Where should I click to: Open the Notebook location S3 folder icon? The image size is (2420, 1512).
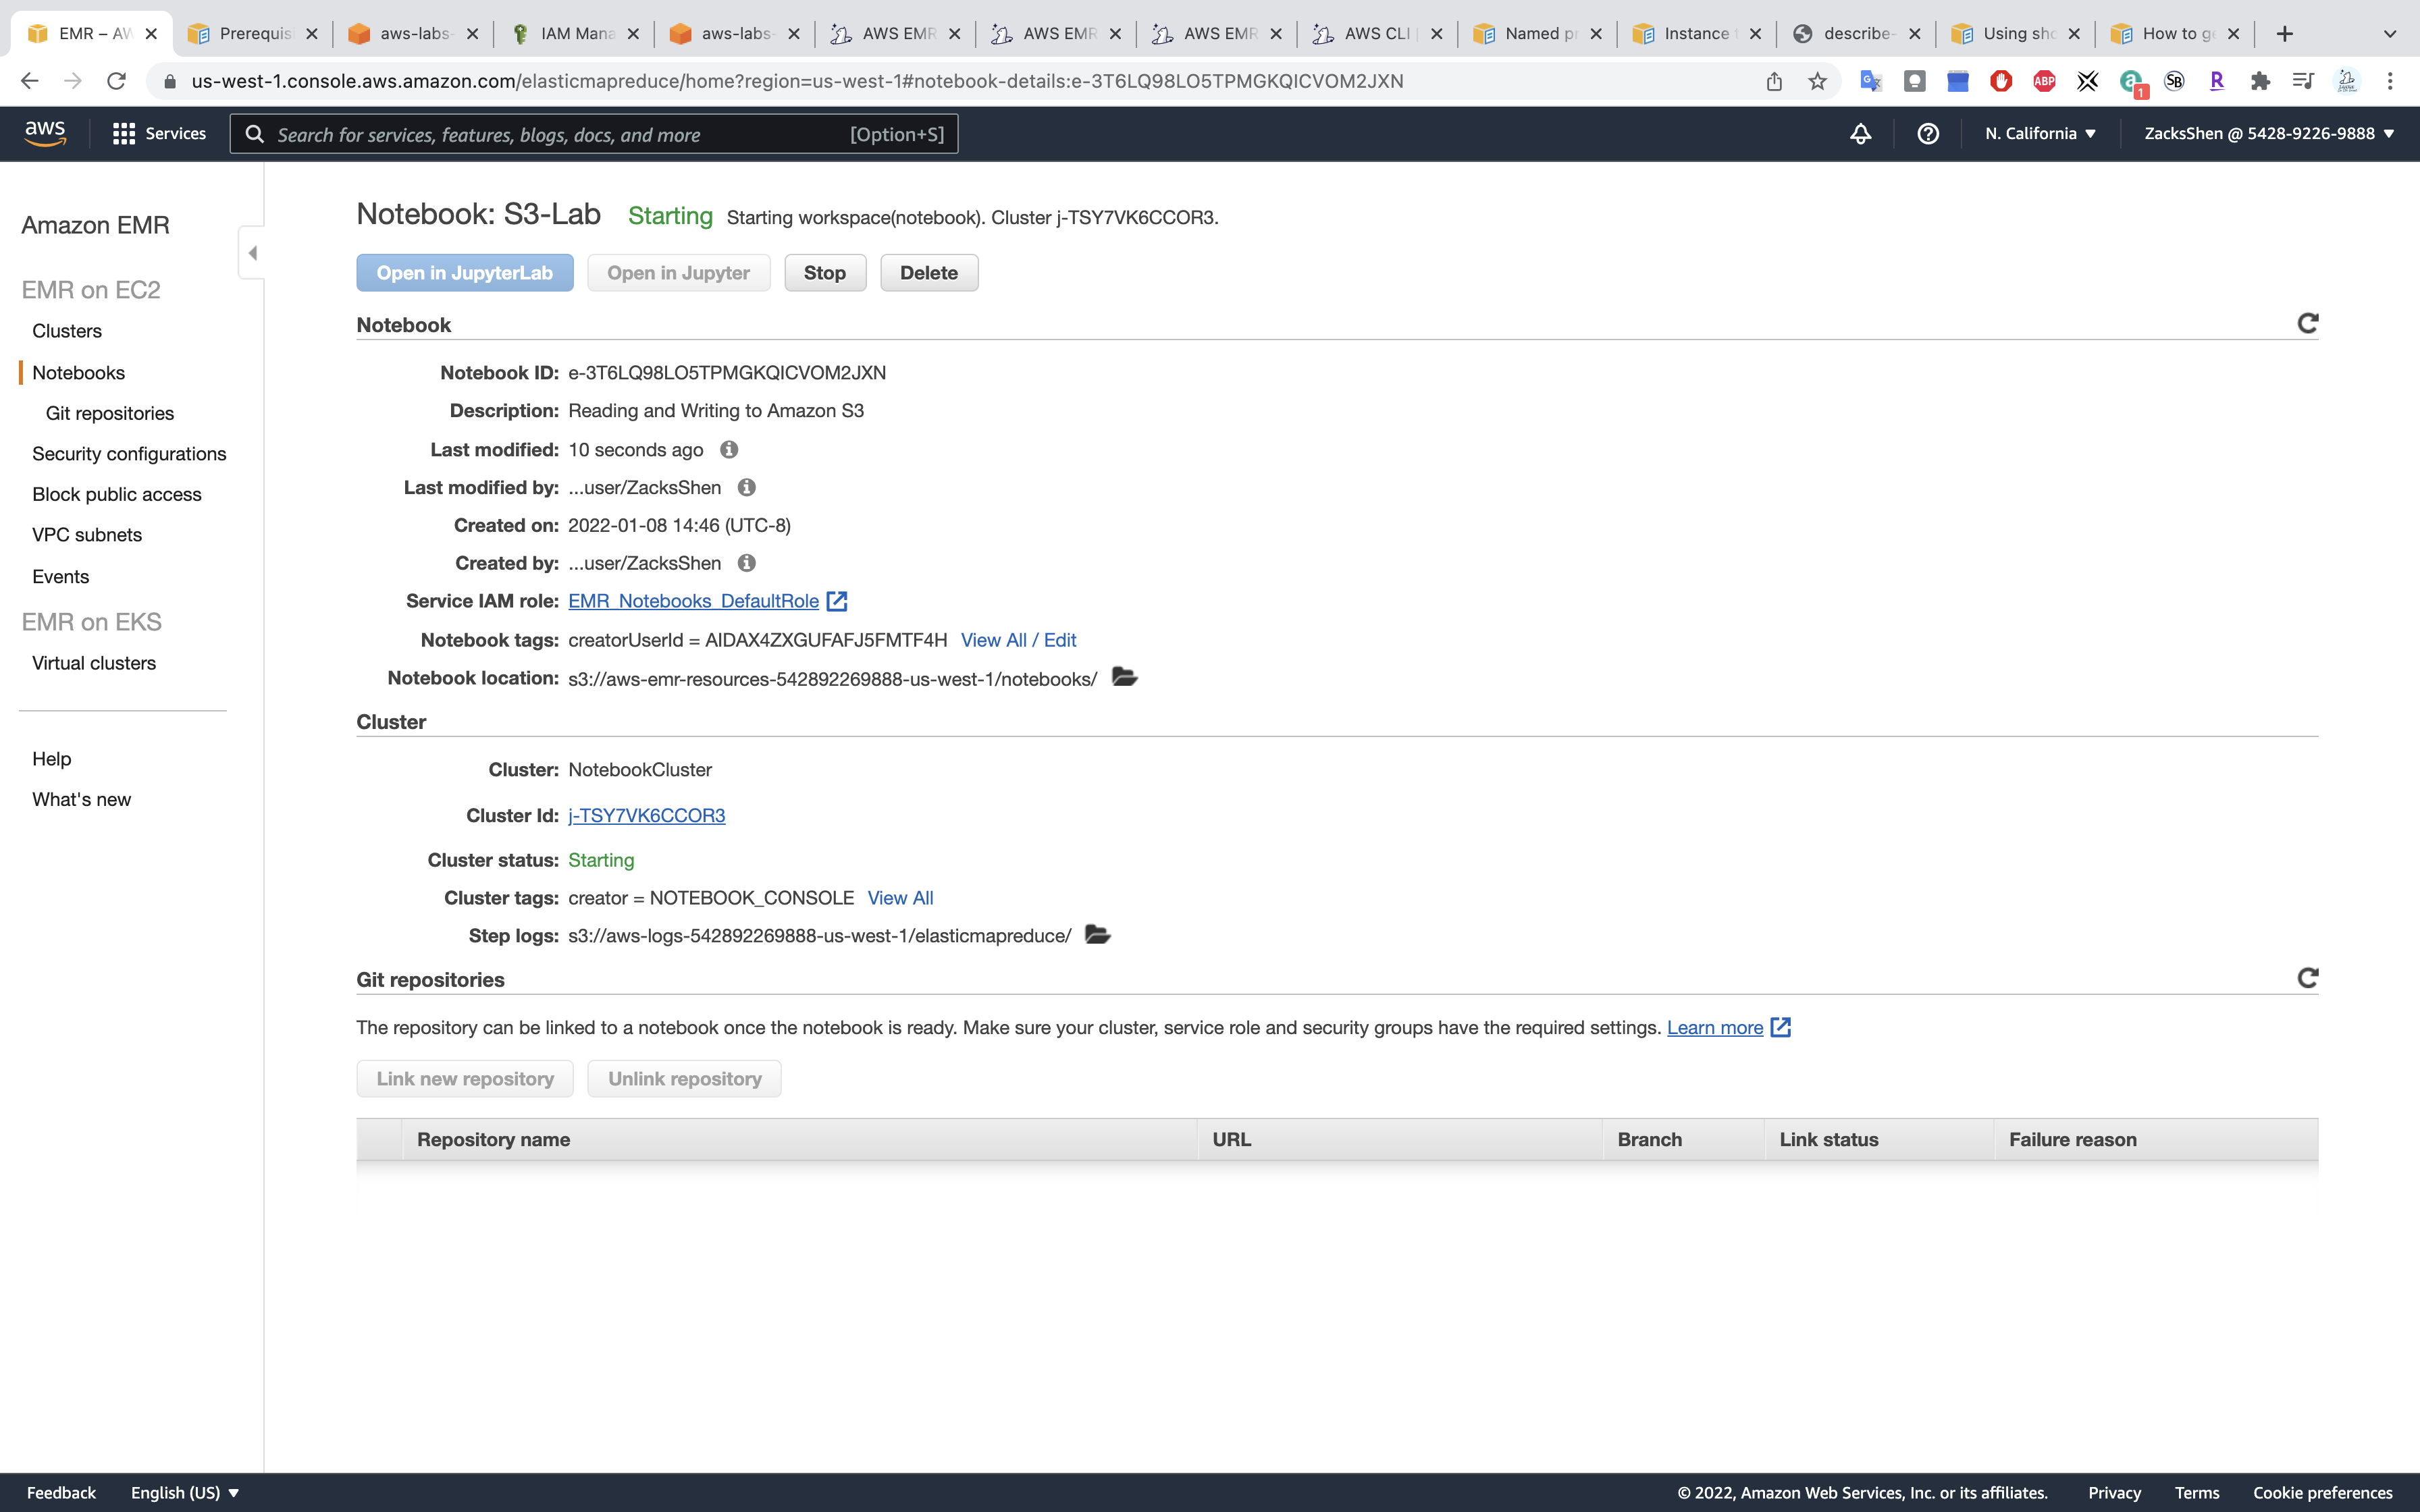[x=1124, y=678]
